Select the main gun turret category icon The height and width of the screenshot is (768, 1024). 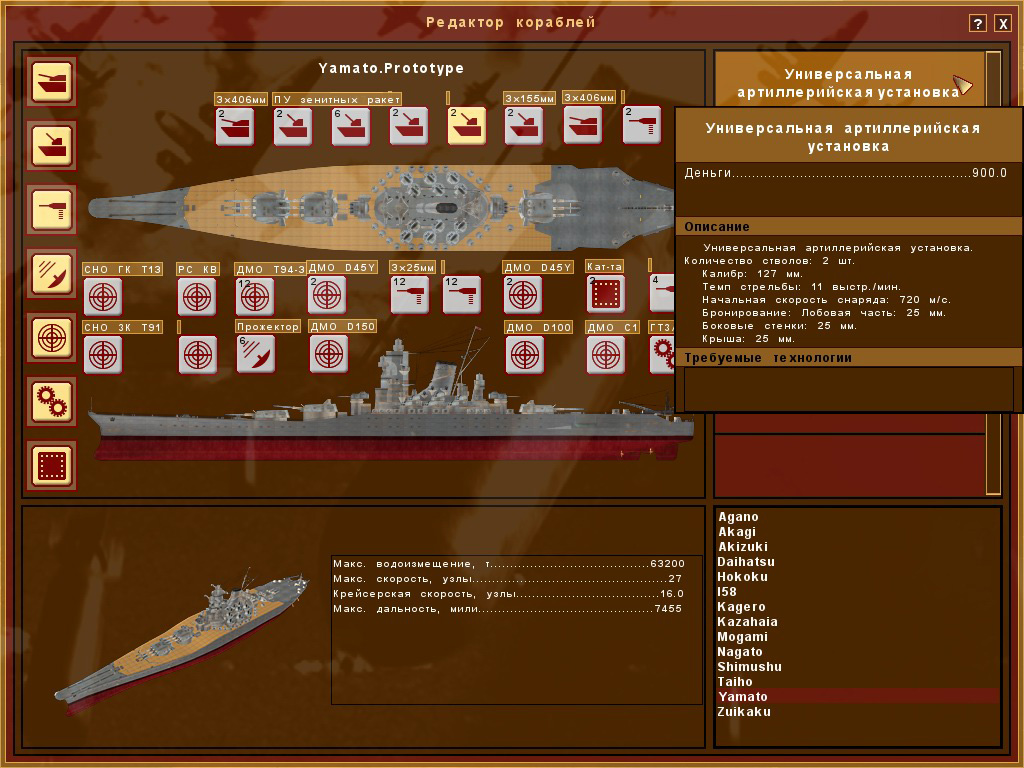point(52,82)
